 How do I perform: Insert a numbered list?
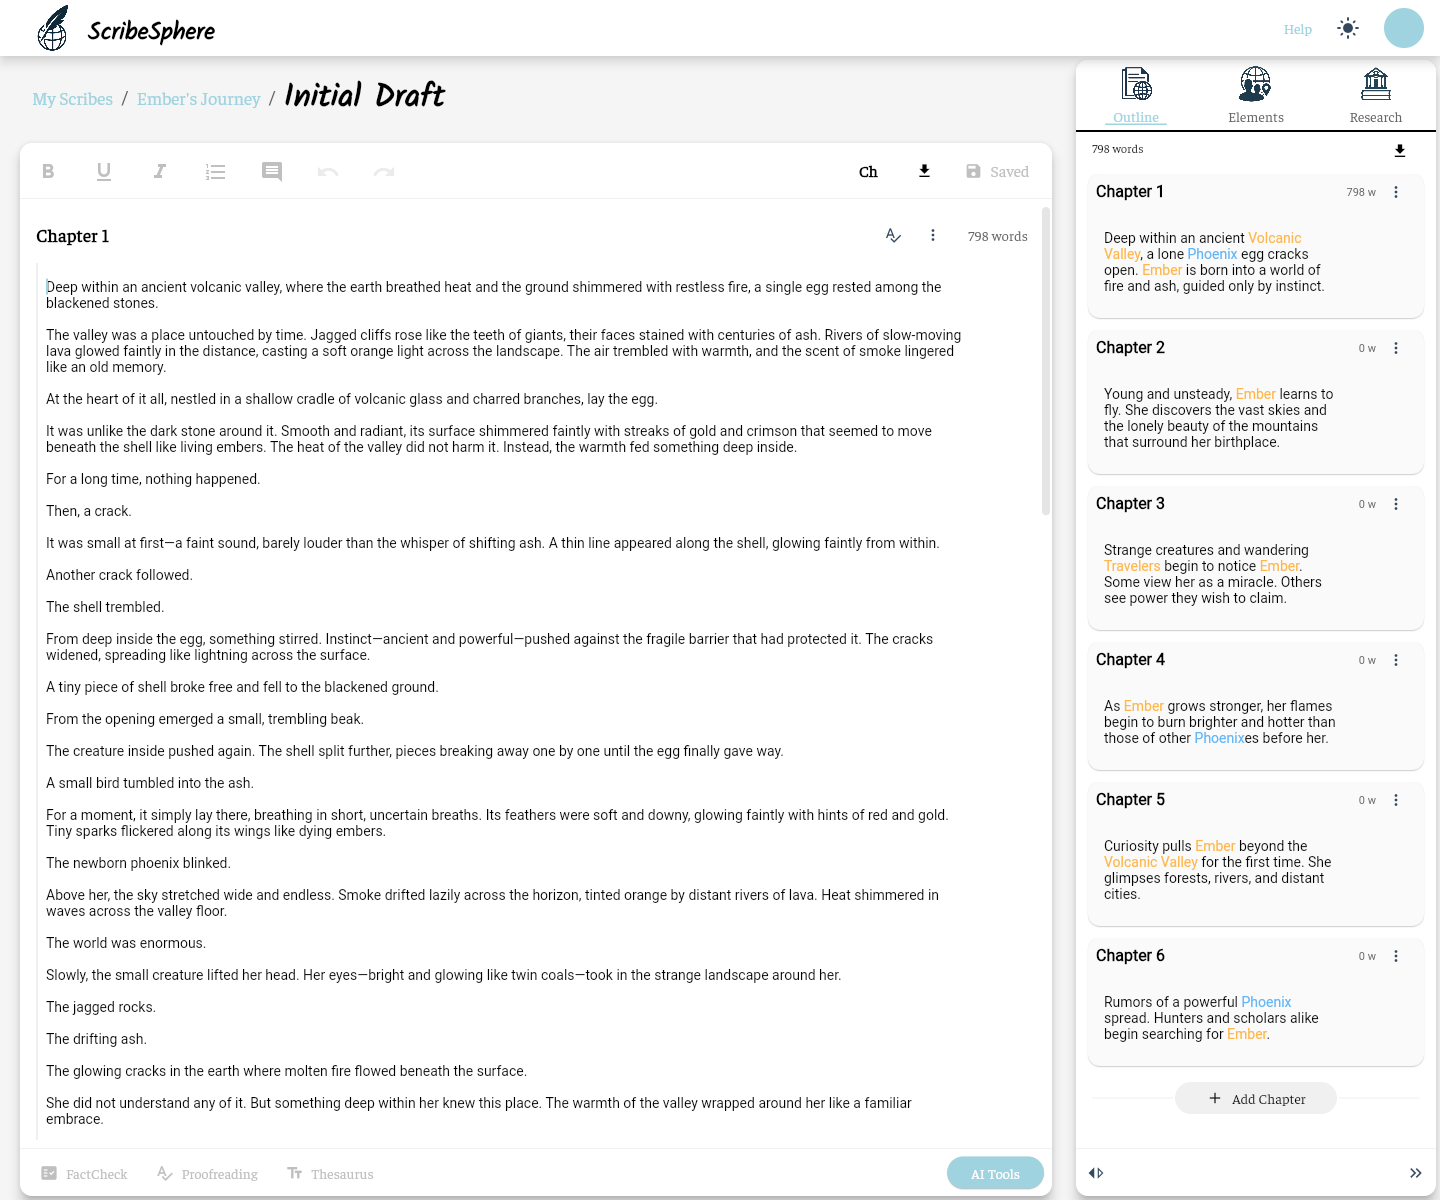[x=216, y=171]
